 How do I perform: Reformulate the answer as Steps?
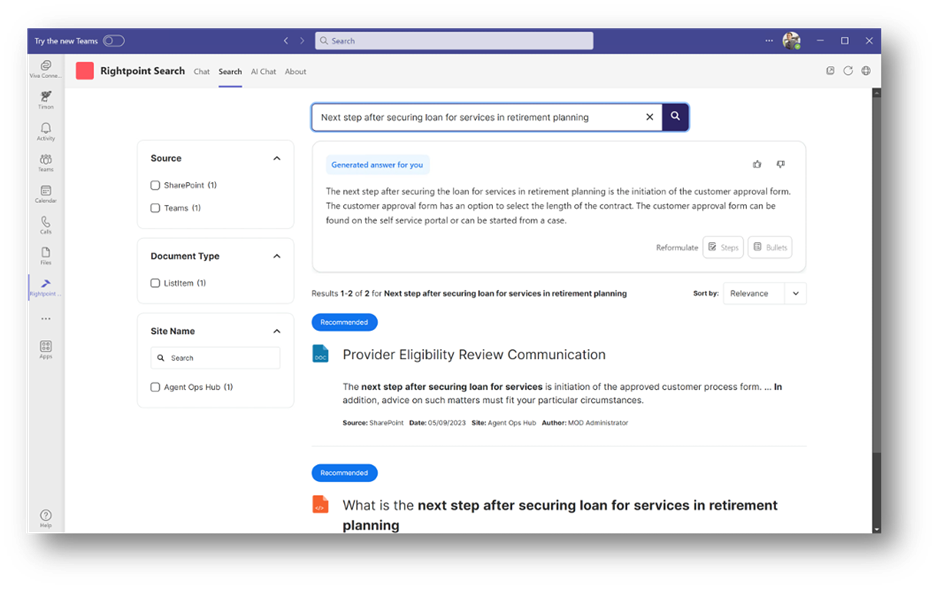coord(723,247)
